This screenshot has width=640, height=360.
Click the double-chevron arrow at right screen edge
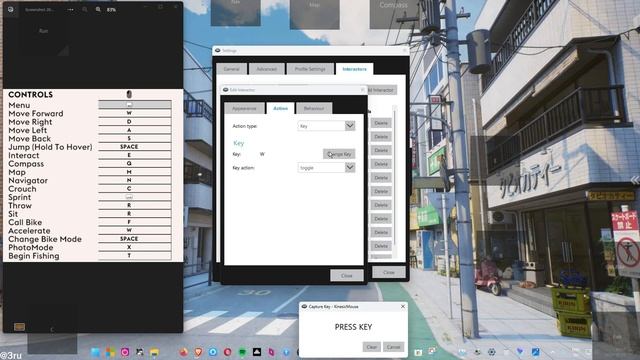[635, 180]
